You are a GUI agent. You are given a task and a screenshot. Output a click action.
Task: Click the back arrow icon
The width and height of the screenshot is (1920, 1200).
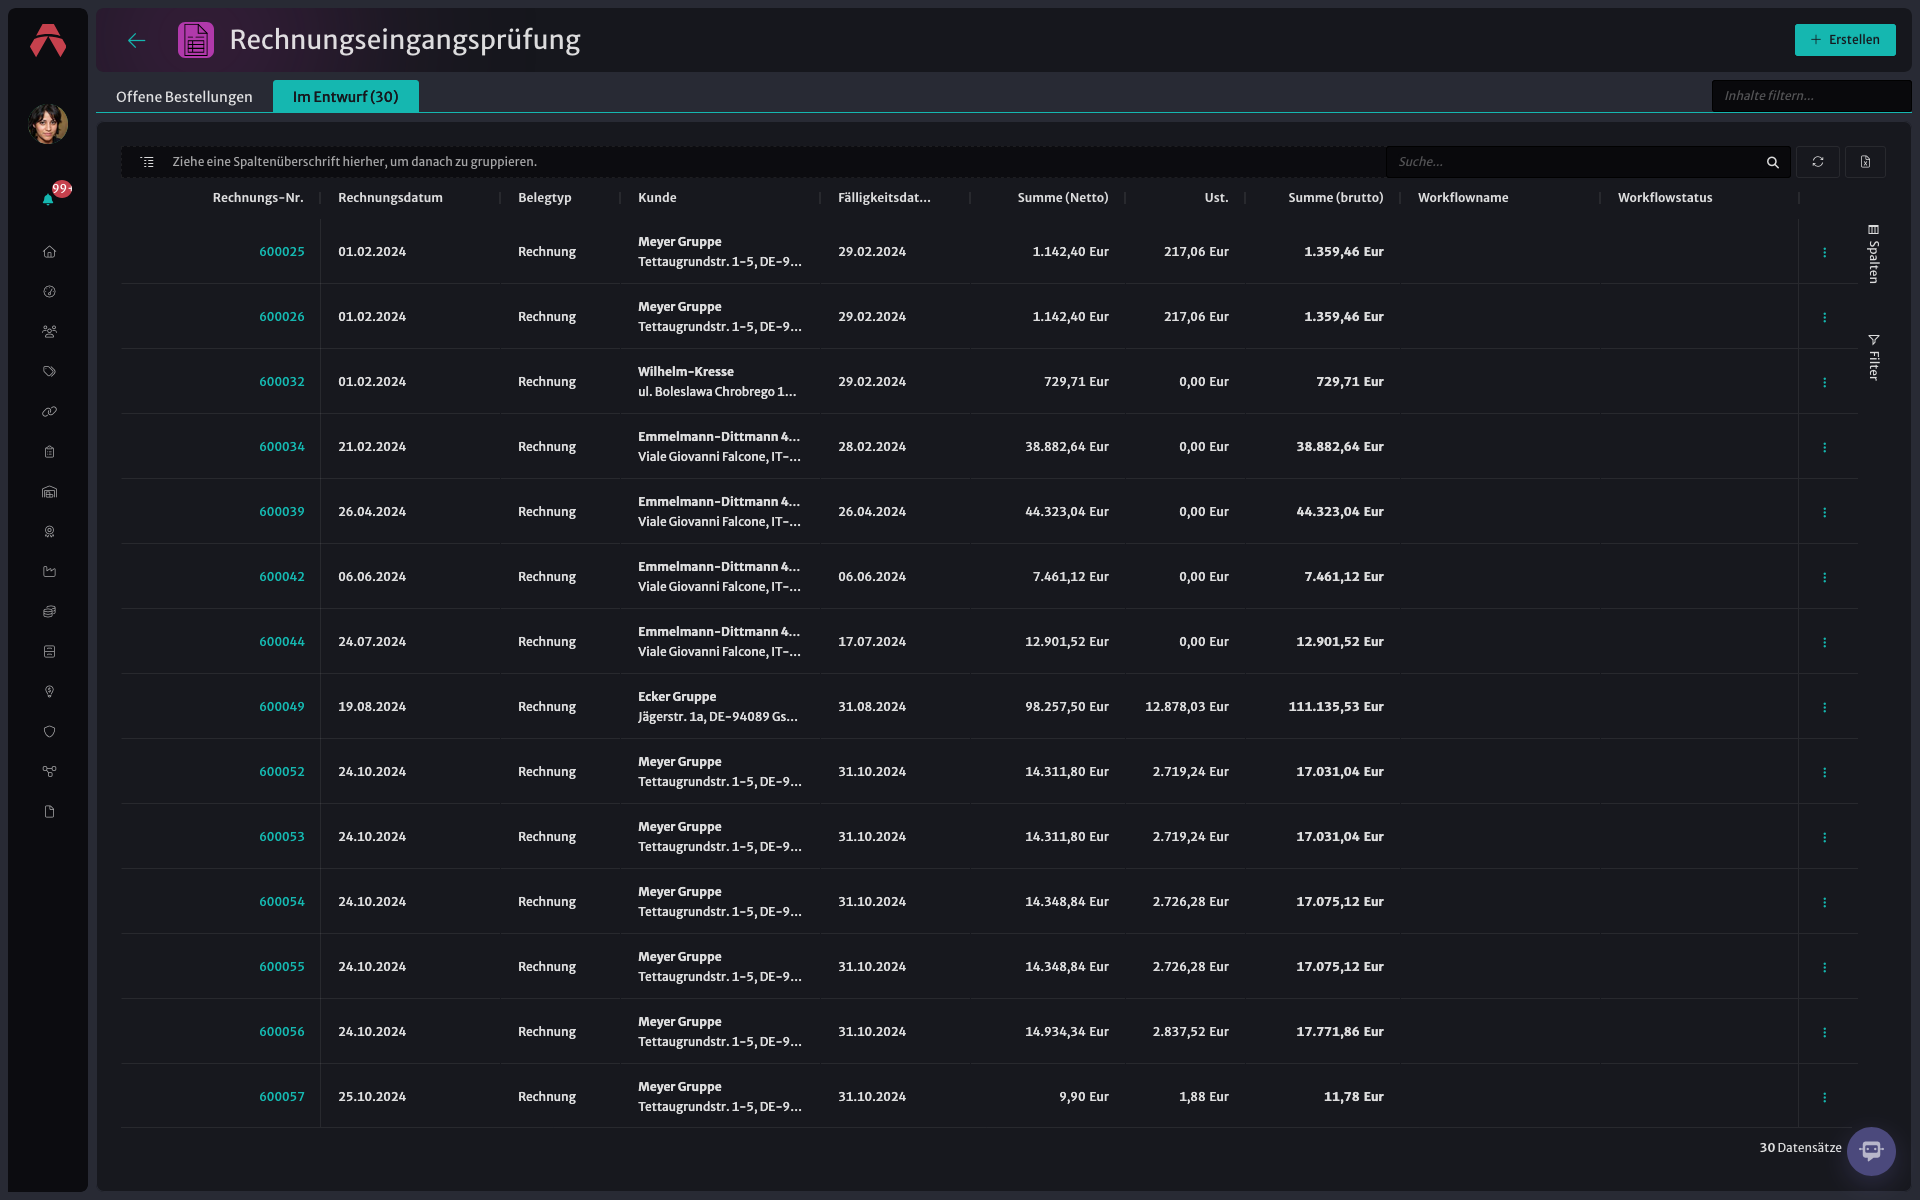pos(137,40)
